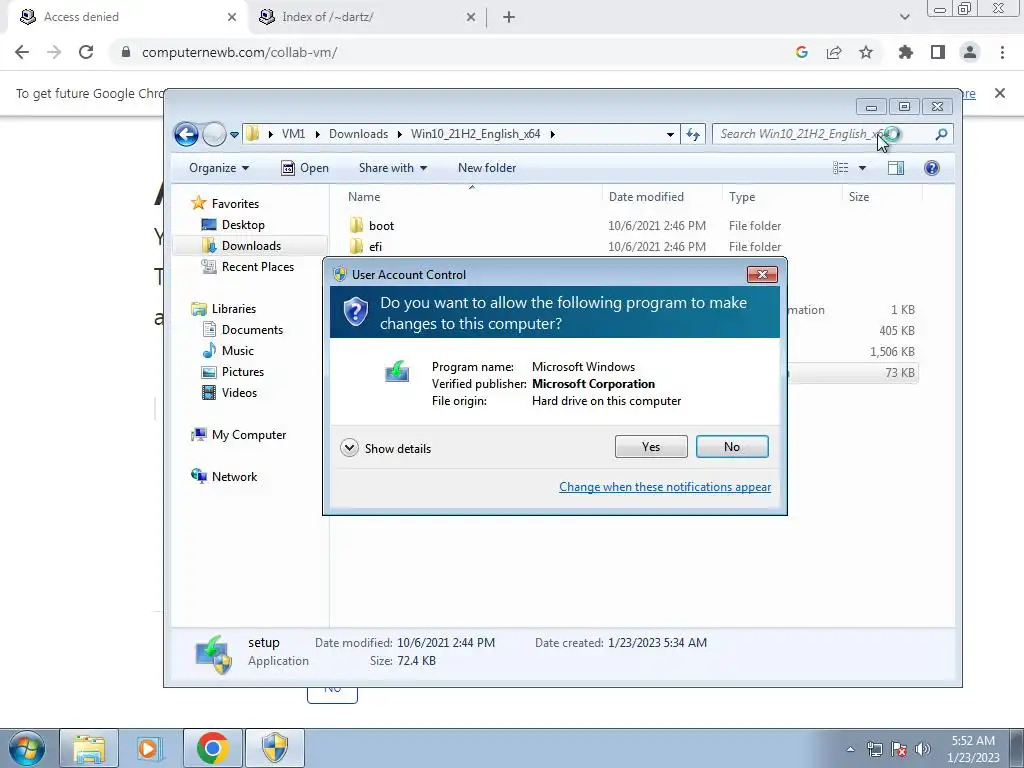Open Chrome profile avatar
The image size is (1024, 768).
pyautogui.click(x=970, y=52)
